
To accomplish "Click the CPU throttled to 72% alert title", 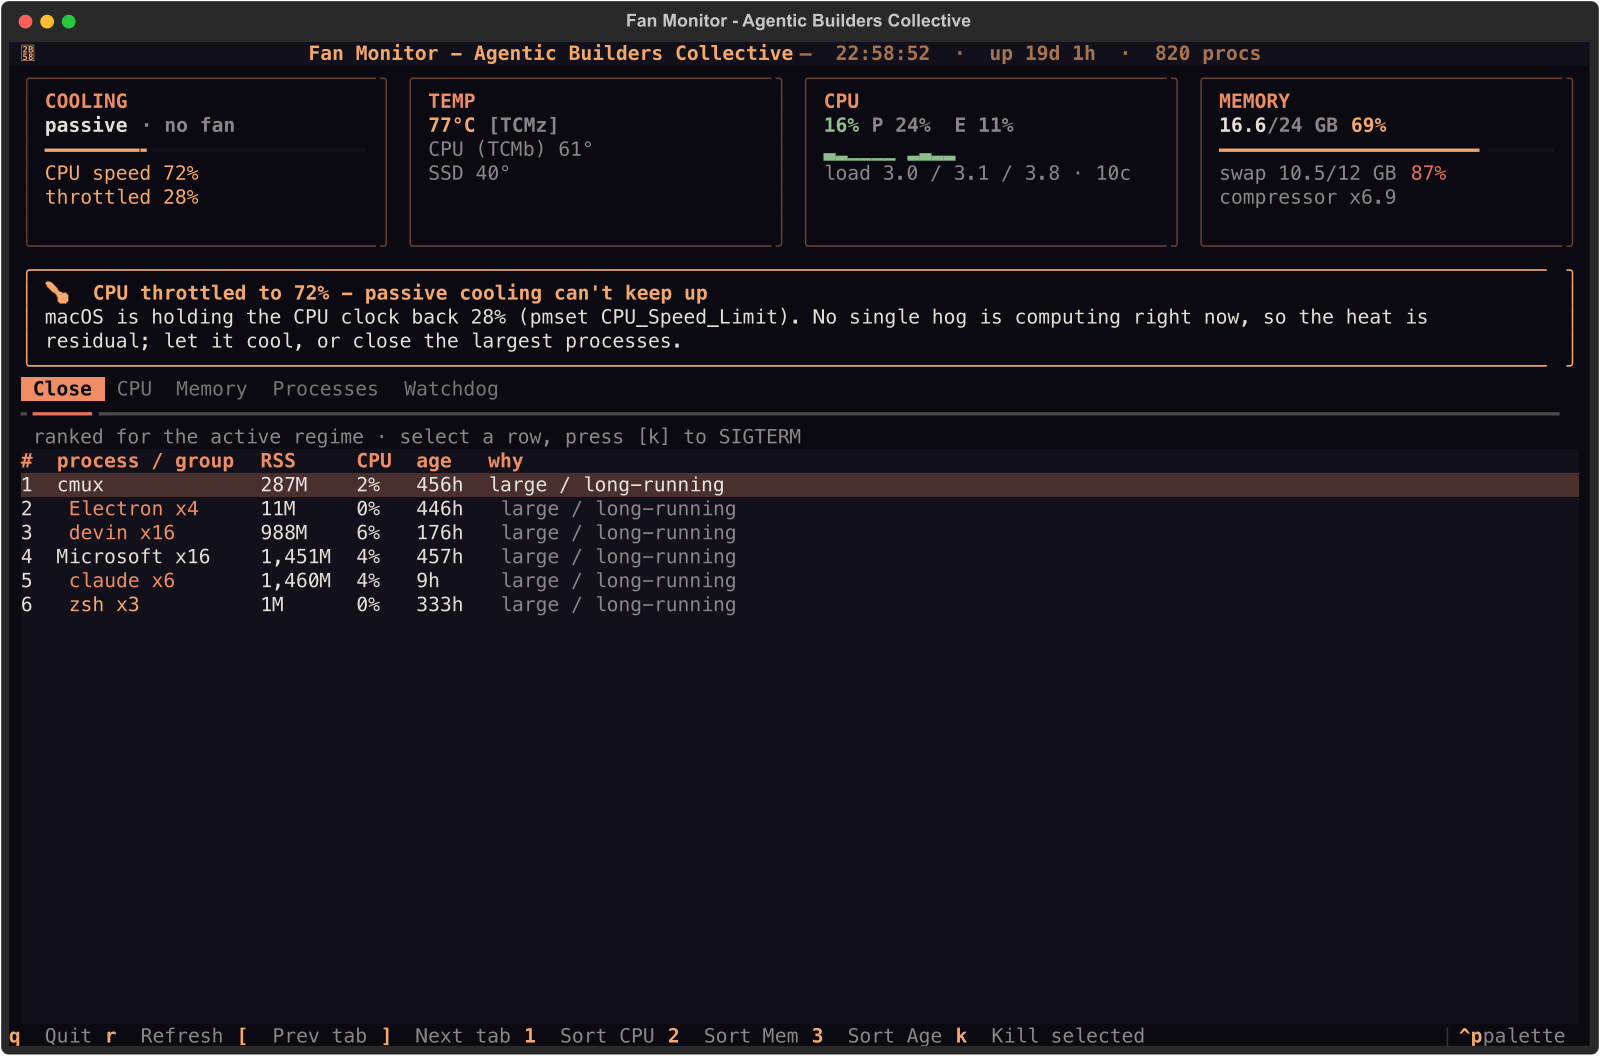I will [x=400, y=293].
